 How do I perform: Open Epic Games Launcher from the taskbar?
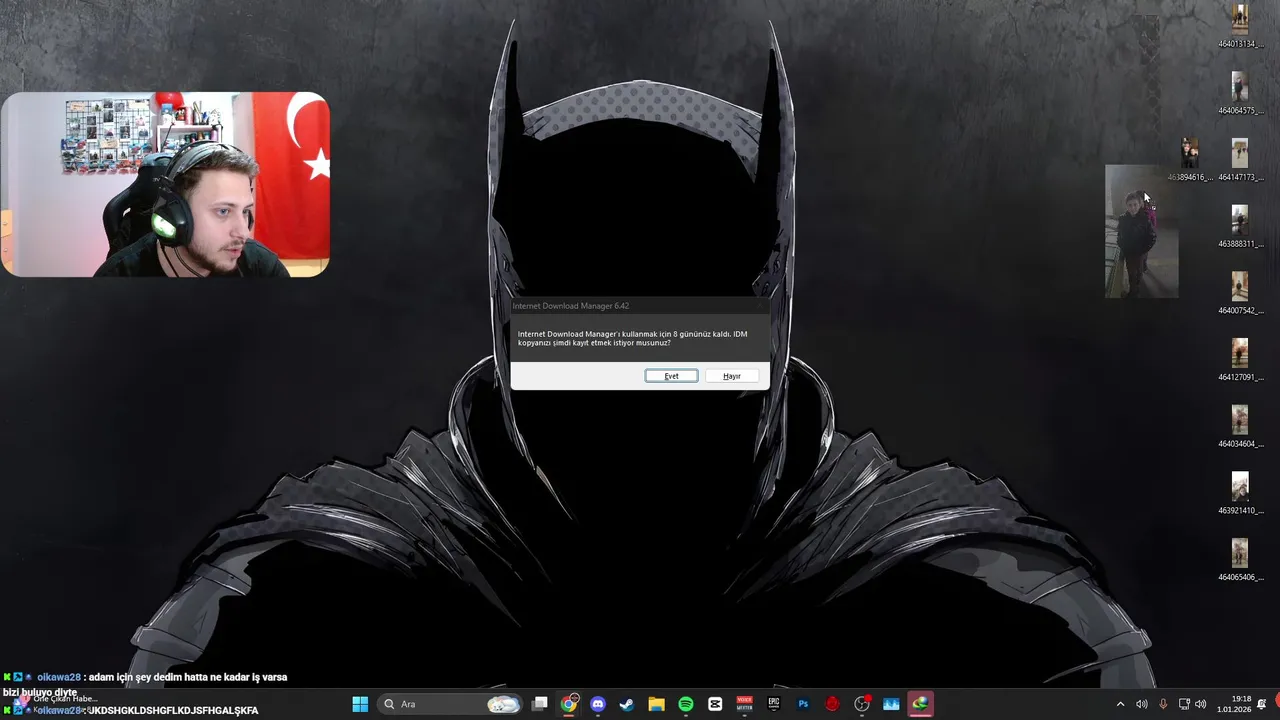pos(774,704)
